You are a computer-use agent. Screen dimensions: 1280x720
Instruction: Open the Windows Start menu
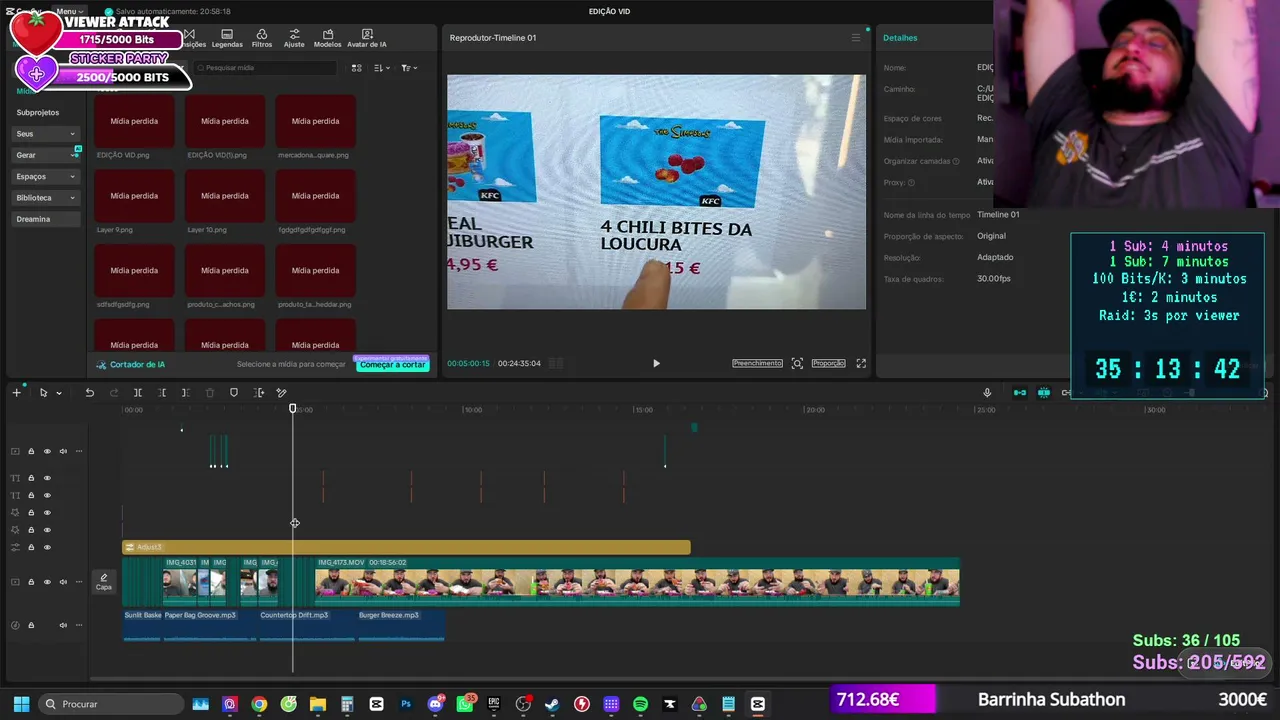[x=21, y=704]
